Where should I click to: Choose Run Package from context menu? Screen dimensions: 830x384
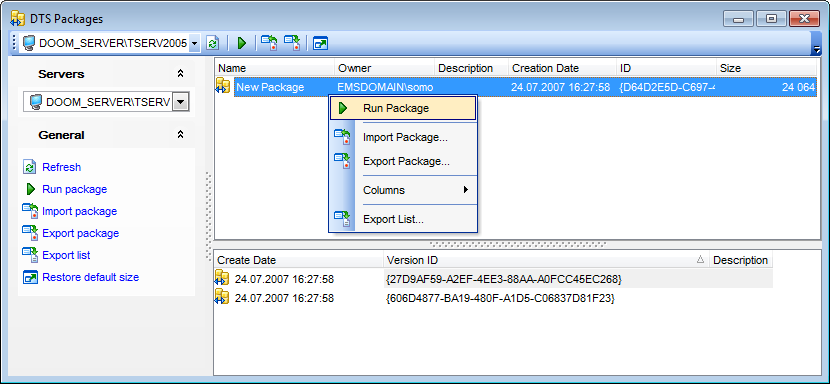pos(403,108)
